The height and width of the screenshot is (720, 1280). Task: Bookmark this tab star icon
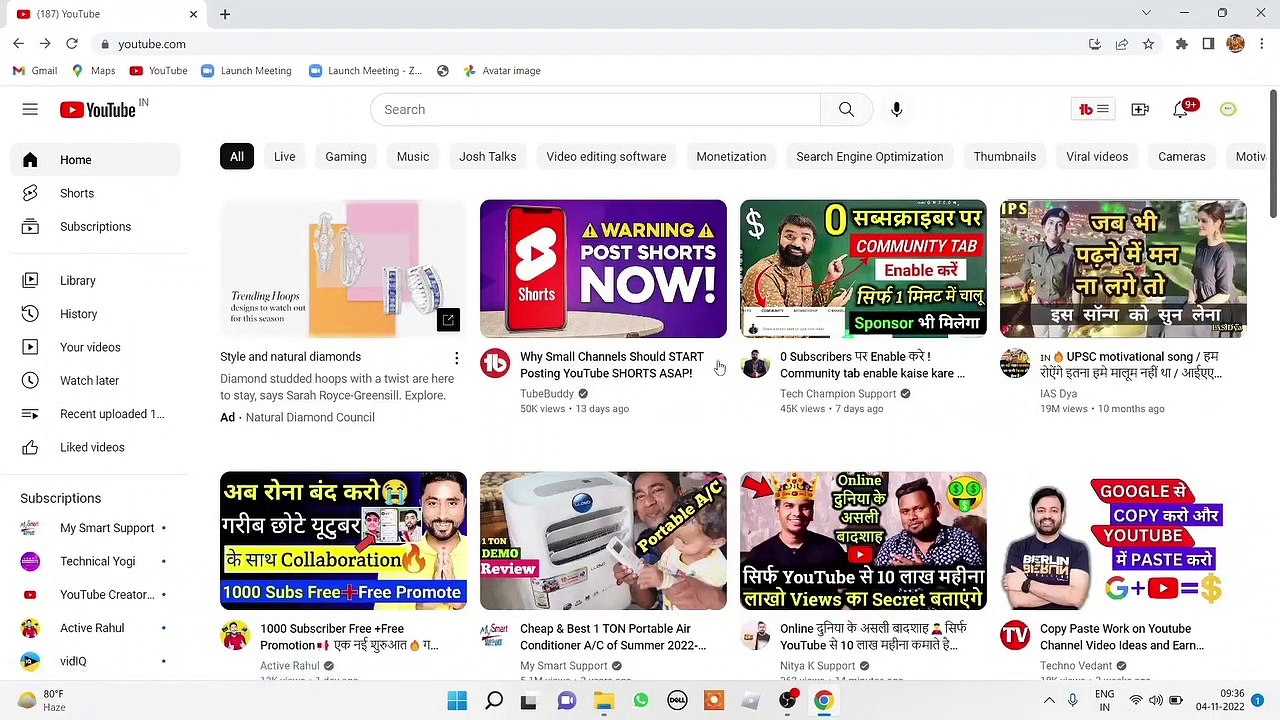tap(1148, 44)
